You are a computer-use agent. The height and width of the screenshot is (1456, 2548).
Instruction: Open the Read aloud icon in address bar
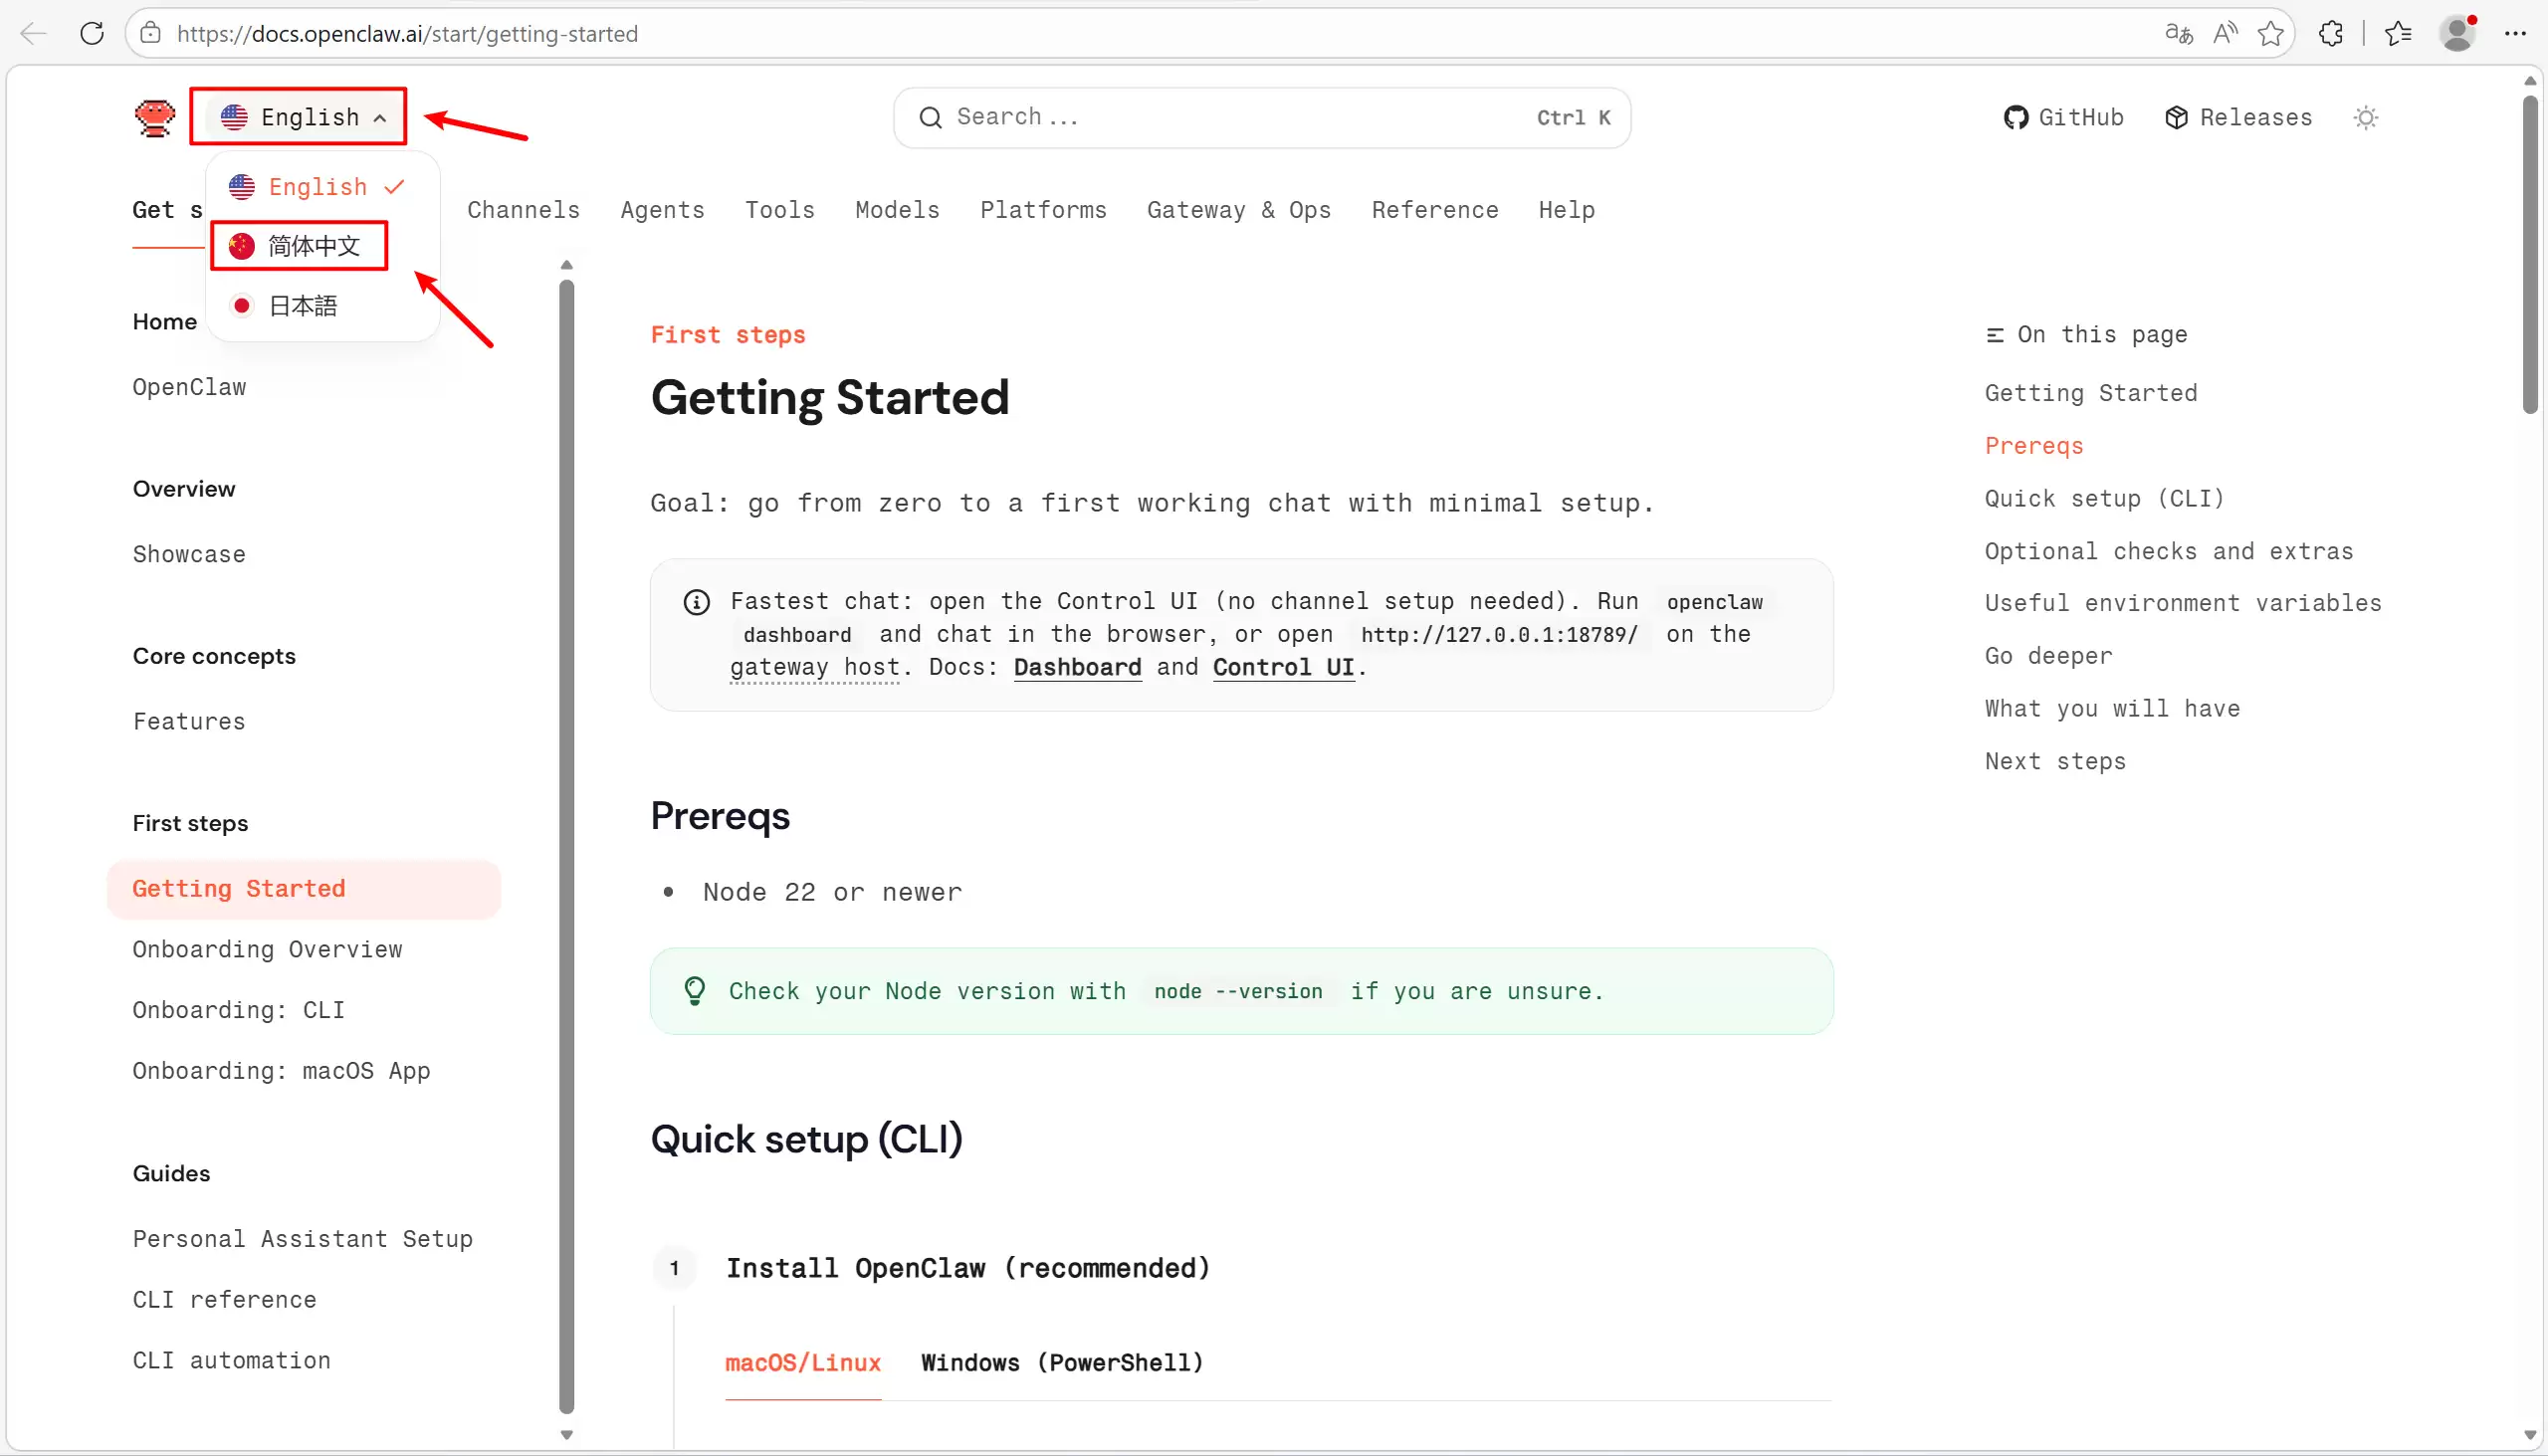pos(2225,33)
